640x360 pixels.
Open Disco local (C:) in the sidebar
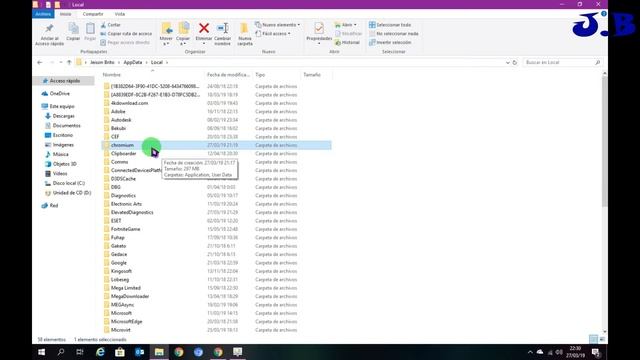69,183
